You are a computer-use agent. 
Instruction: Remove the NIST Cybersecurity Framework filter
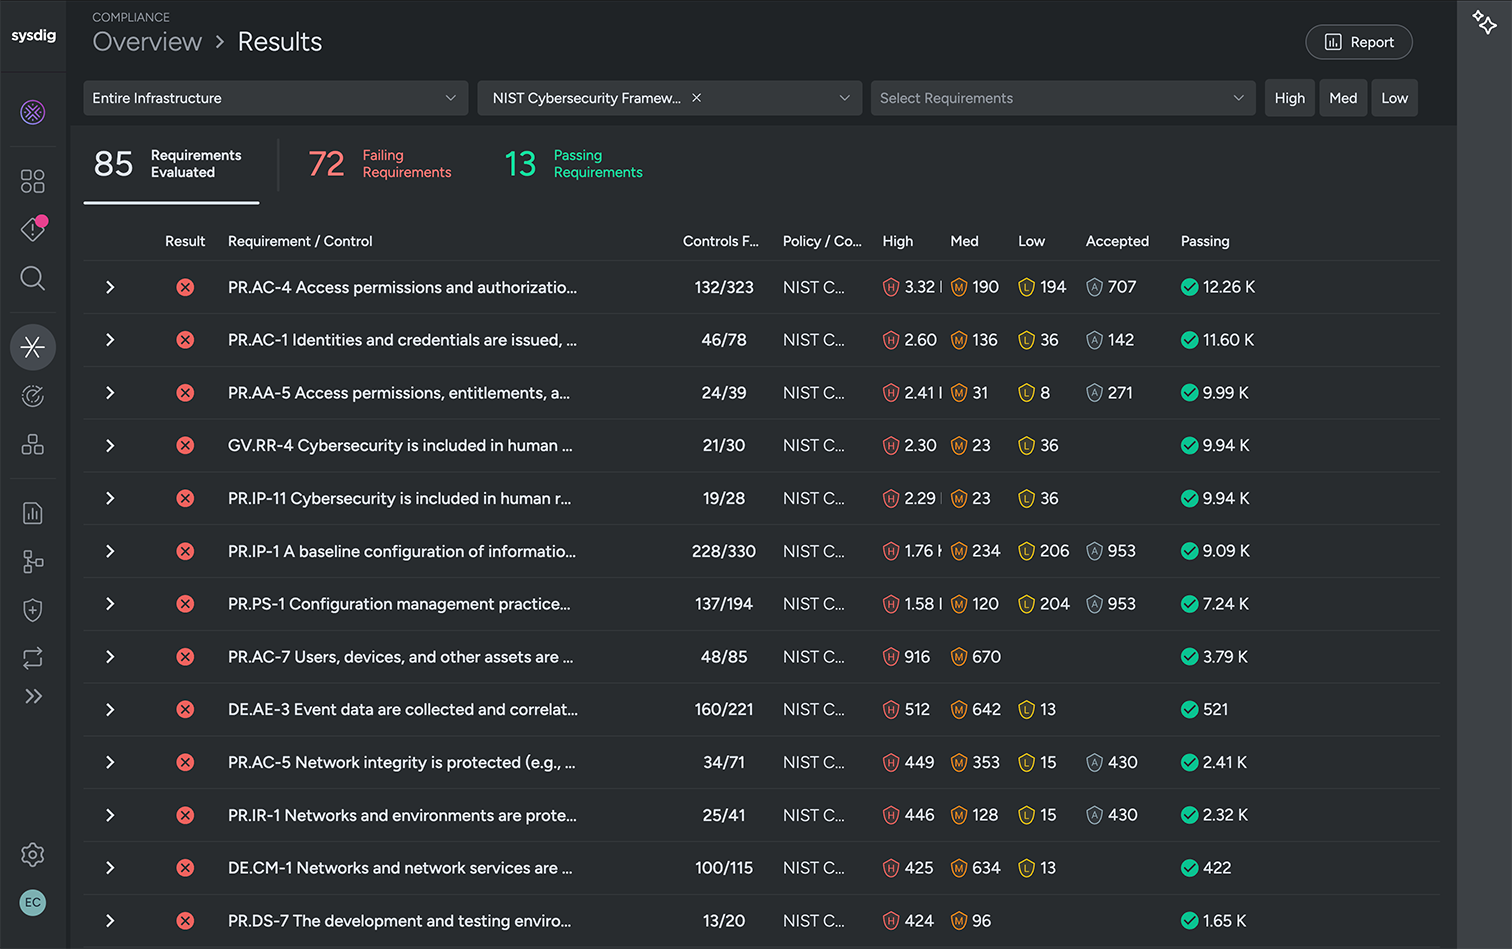click(697, 98)
